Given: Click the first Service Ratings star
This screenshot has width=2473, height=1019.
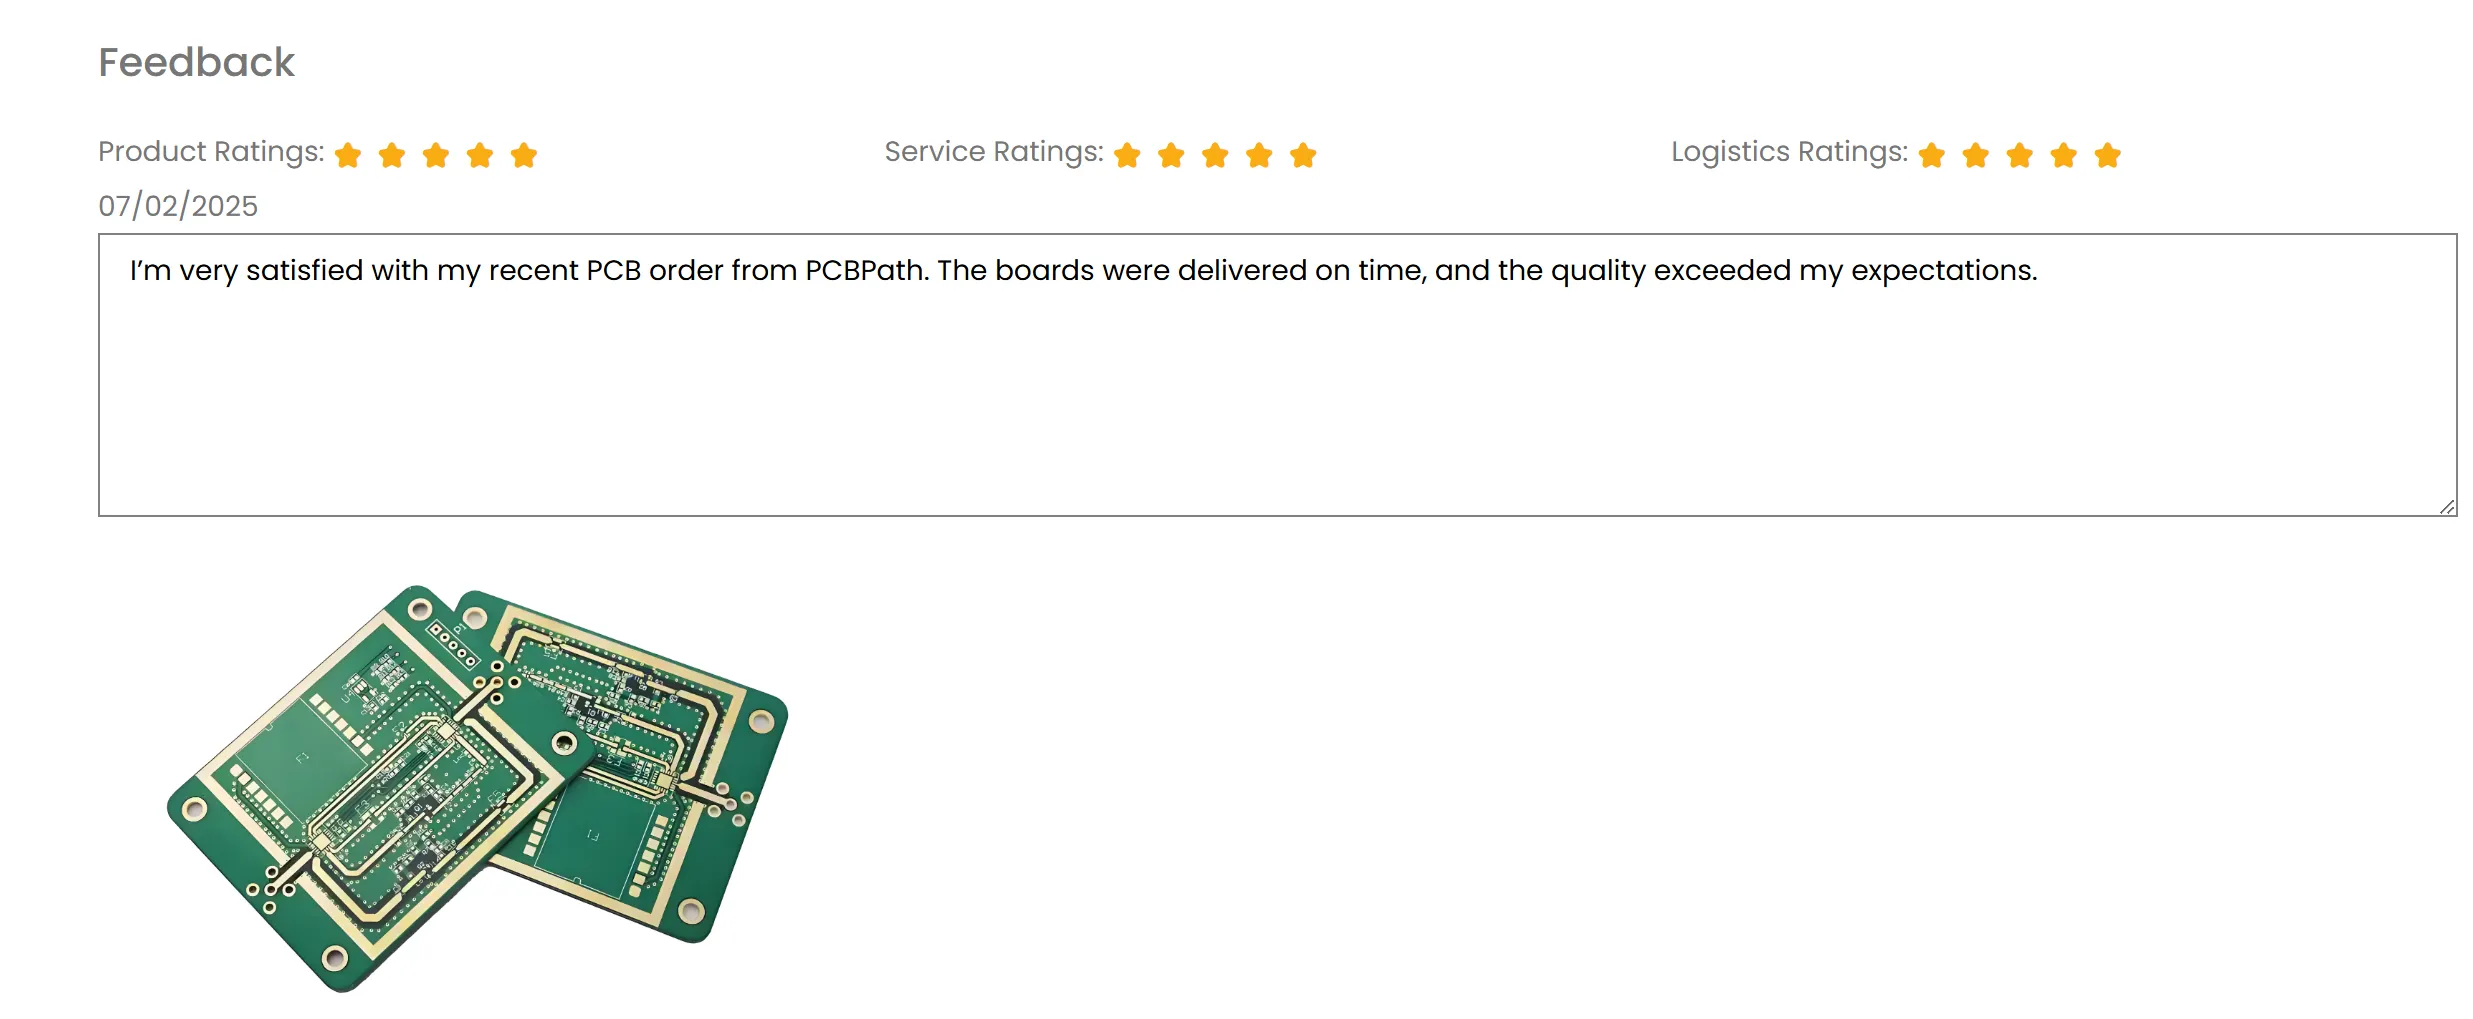Looking at the screenshot, I should click(x=1127, y=155).
